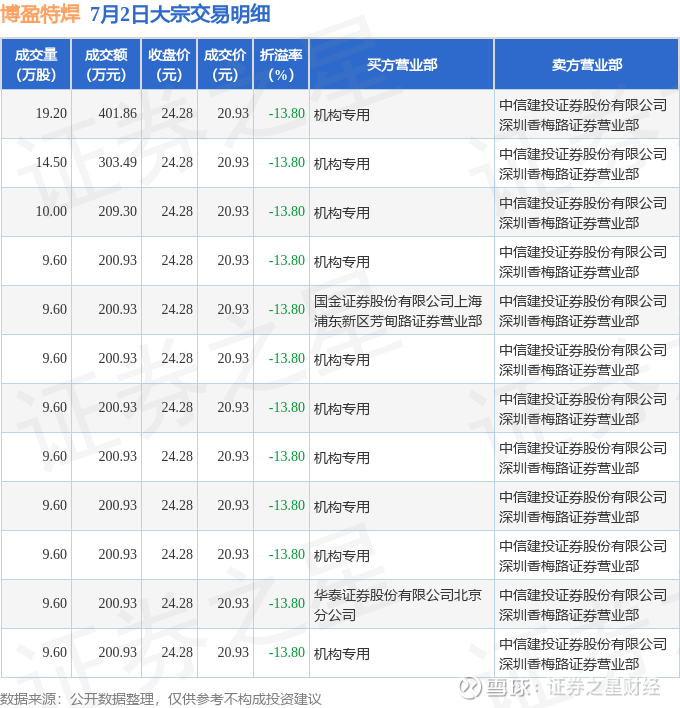This screenshot has width=680, height=708.
Task: Click the orange stock name 博盈特焊
Action: click(40, 14)
